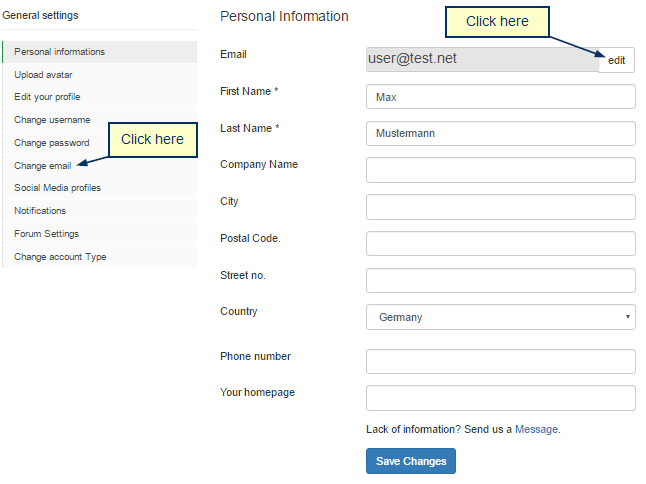Viewport: 646px width, 484px height.
Task: Go to Edit your profile
Action: click(100, 97)
